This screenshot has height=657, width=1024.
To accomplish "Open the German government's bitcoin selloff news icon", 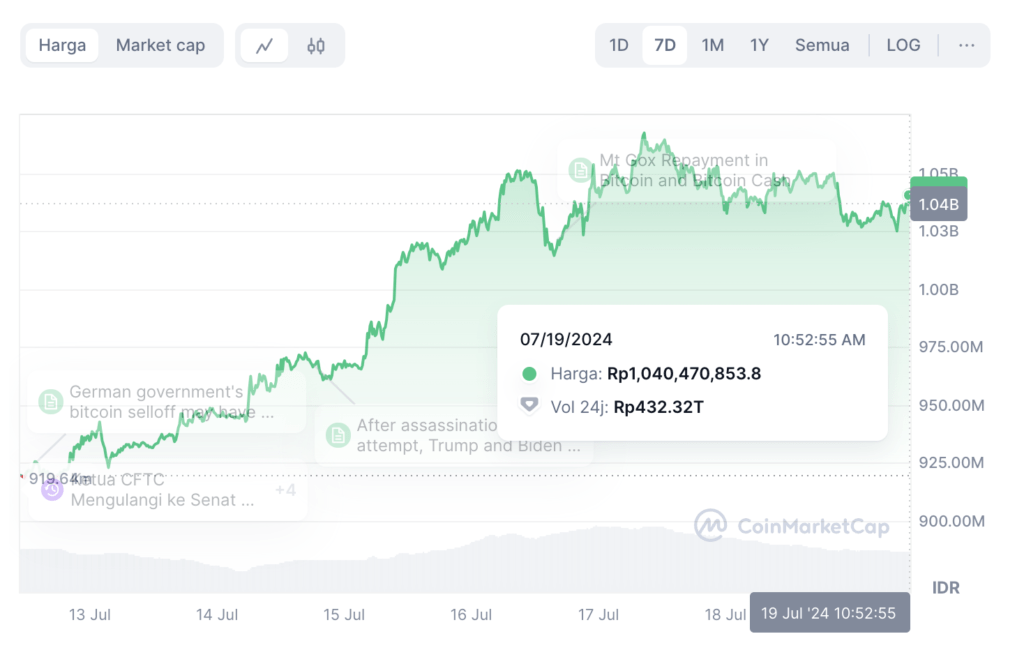I will point(51,402).
